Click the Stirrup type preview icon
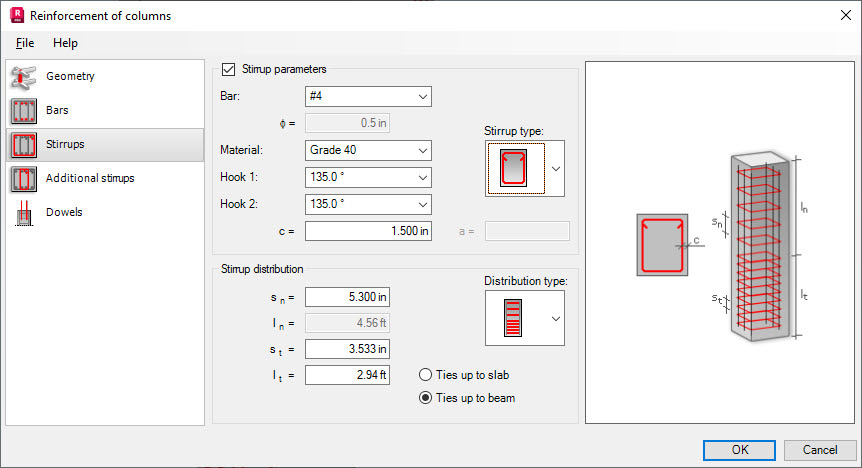The width and height of the screenshot is (862, 468). 516,168
